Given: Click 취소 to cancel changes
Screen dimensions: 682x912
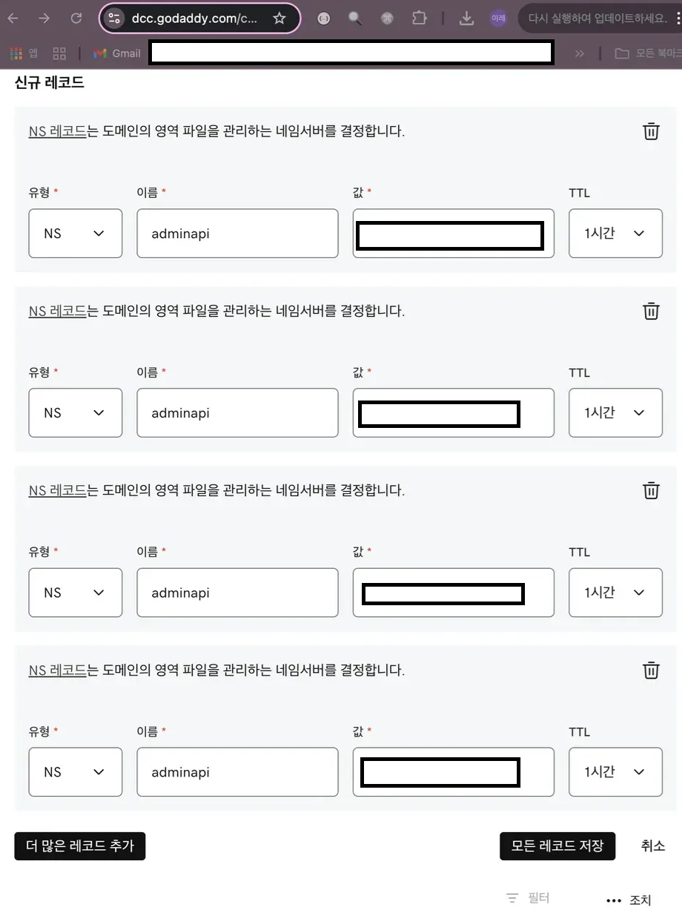Looking at the screenshot, I should 652,846.
